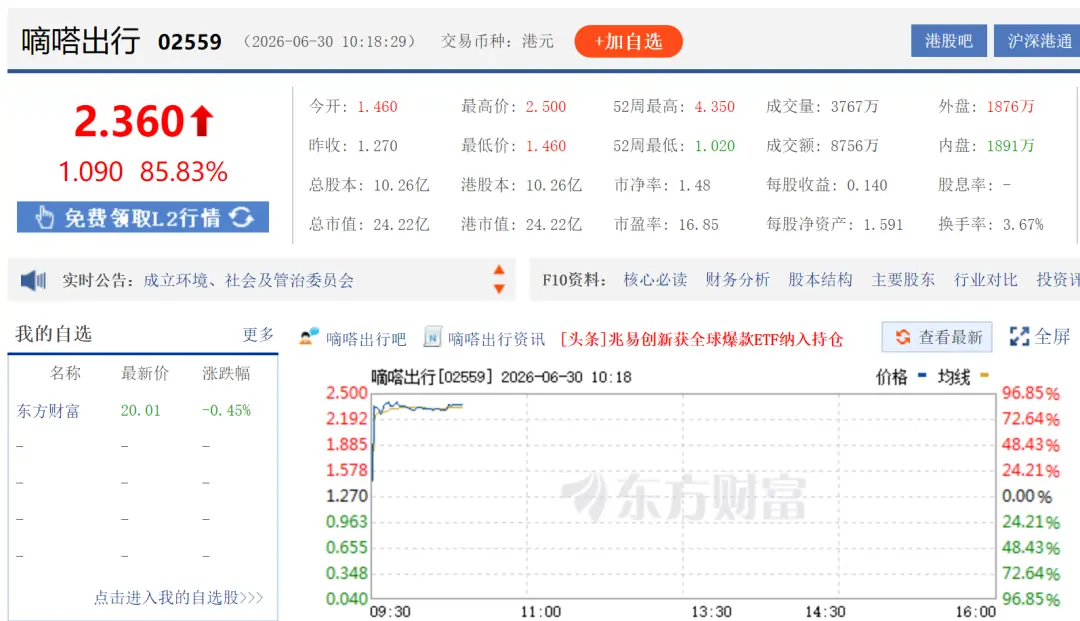Open F10 tab 股本结构
1080x621 pixels.
[820, 280]
